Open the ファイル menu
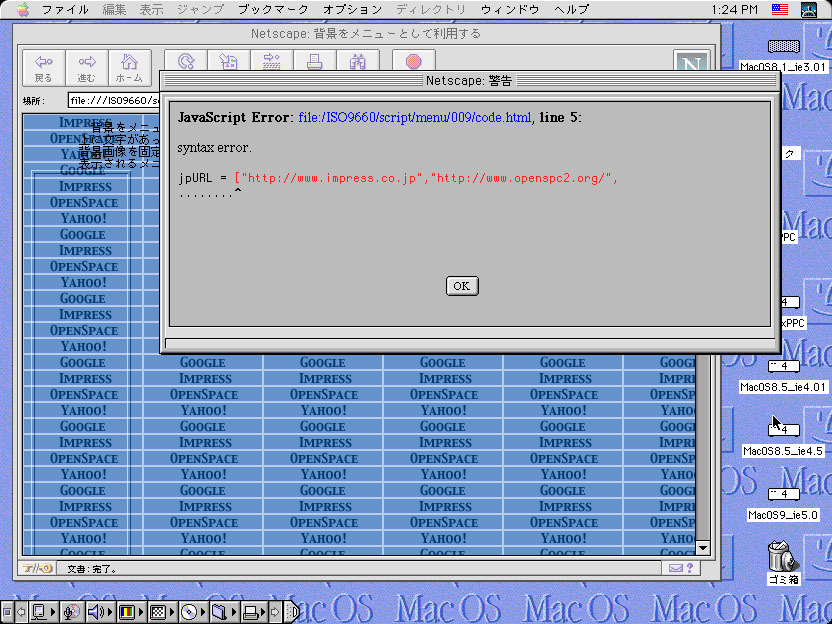The width and height of the screenshot is (832, 624). 65,10
